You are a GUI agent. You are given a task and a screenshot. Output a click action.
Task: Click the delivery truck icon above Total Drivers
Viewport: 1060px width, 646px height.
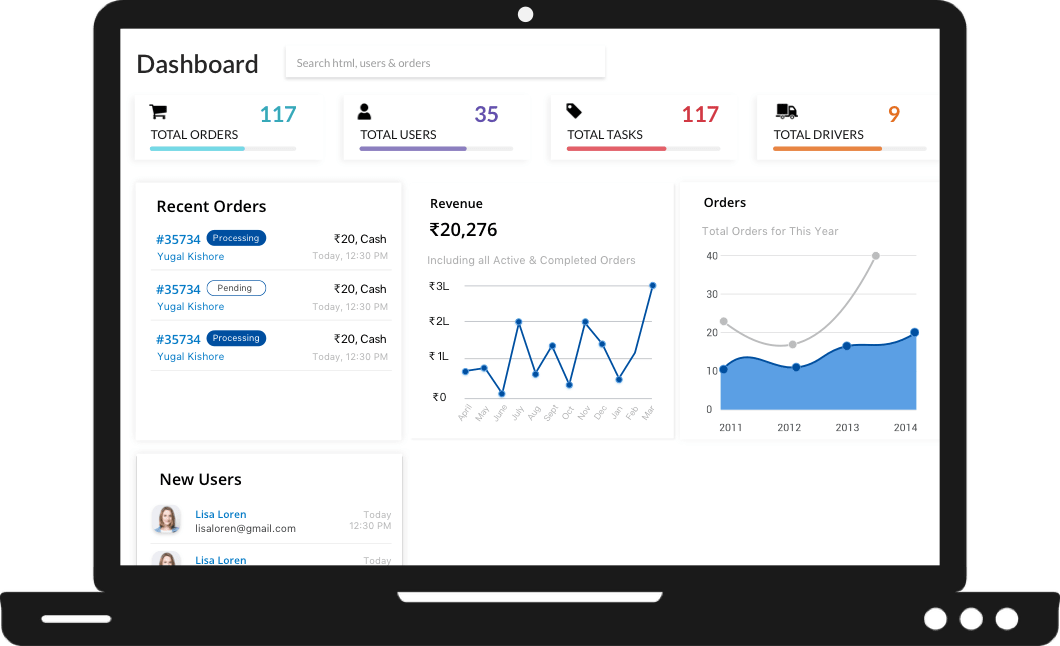(x=786, y=111)
